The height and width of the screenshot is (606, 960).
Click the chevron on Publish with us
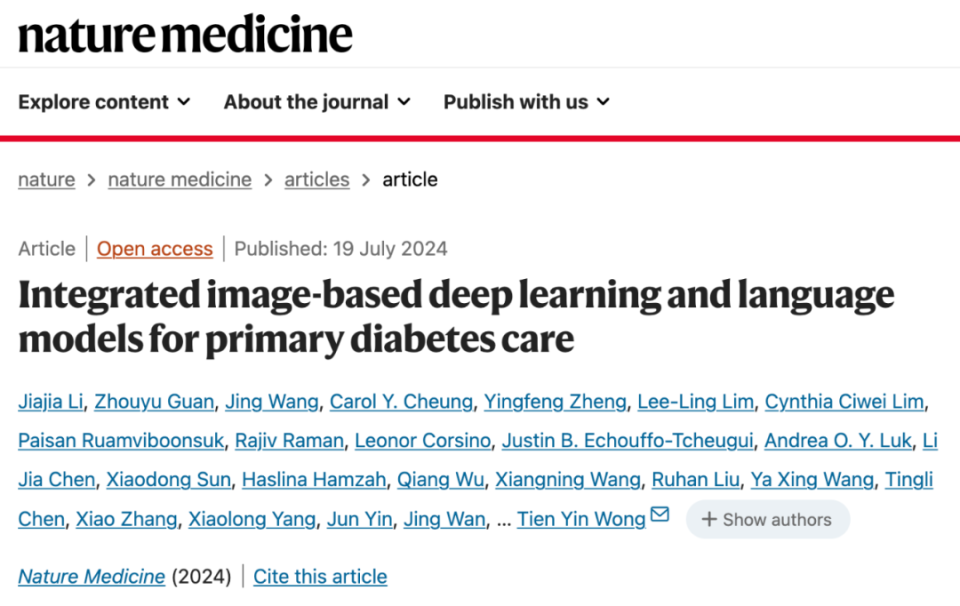[601, 102]
